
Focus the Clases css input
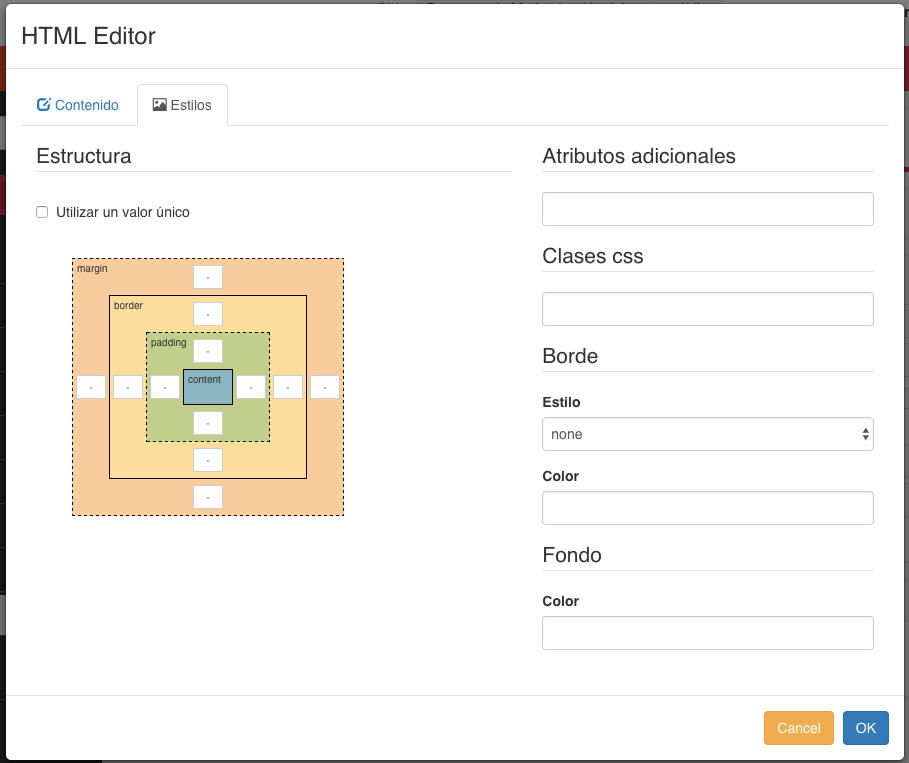(x=708, y=309)
